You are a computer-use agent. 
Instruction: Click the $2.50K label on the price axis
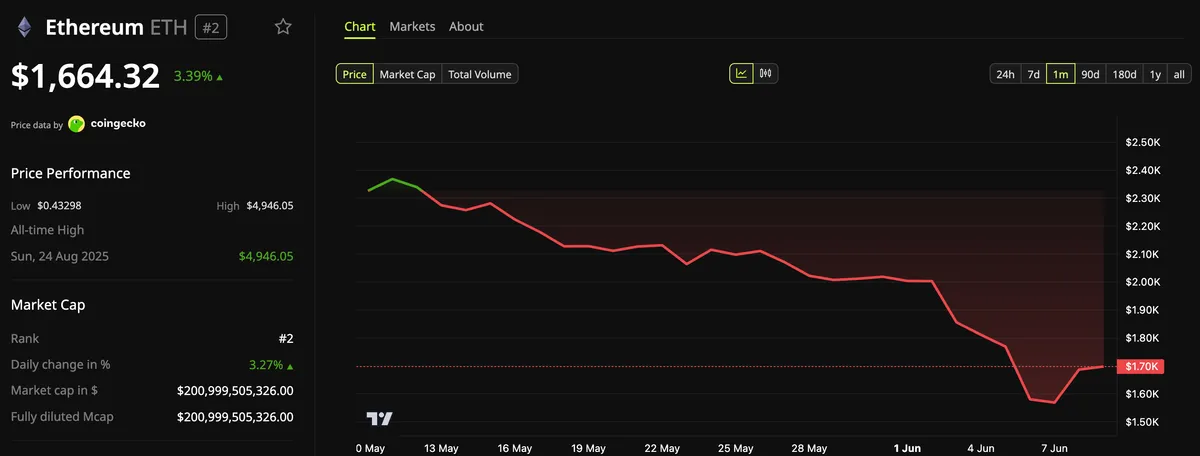(x=1143, y=143)
